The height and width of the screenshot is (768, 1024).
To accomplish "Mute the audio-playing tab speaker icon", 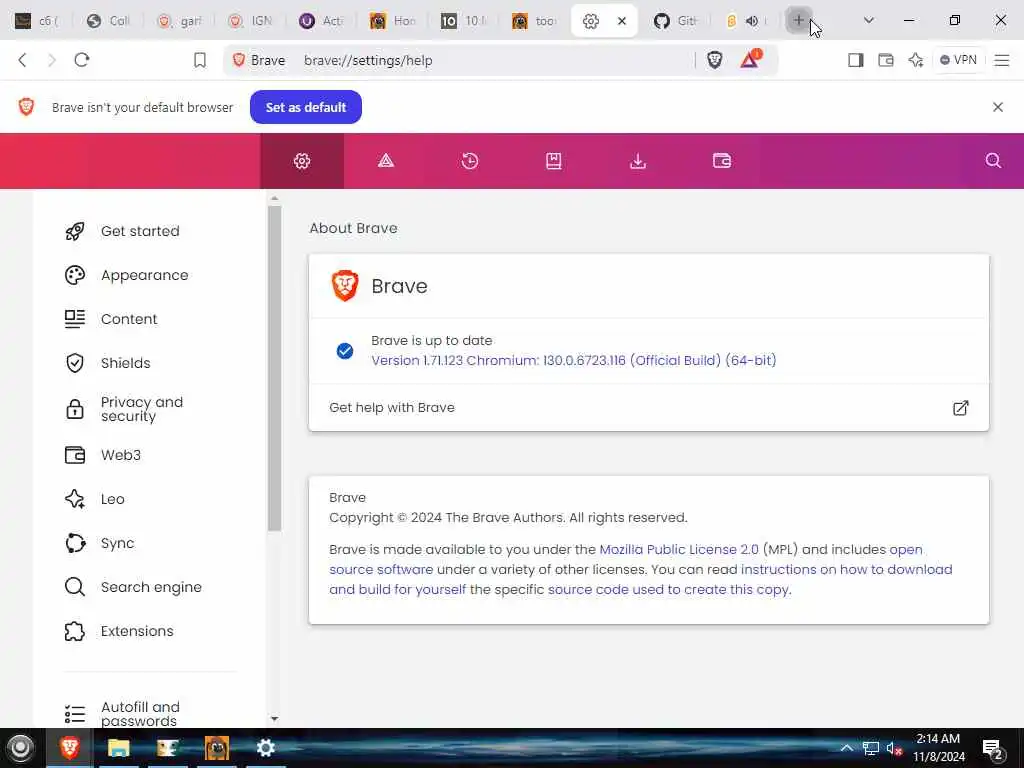I will (x=752, y=21).
